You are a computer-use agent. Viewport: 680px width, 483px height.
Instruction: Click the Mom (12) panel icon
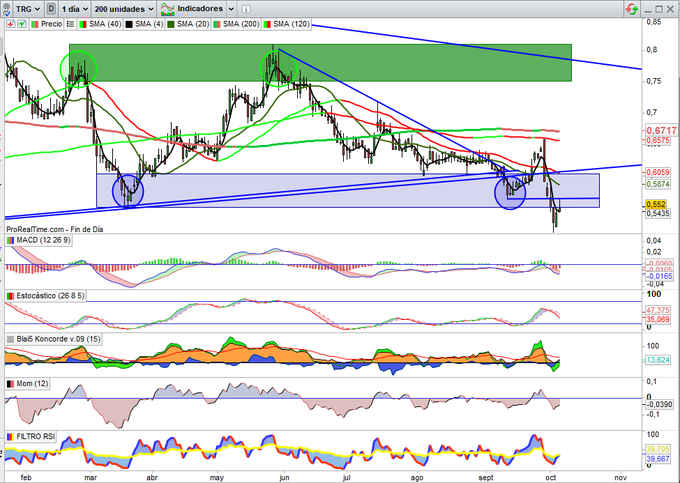pyautogui.click(x=10, y=384)
